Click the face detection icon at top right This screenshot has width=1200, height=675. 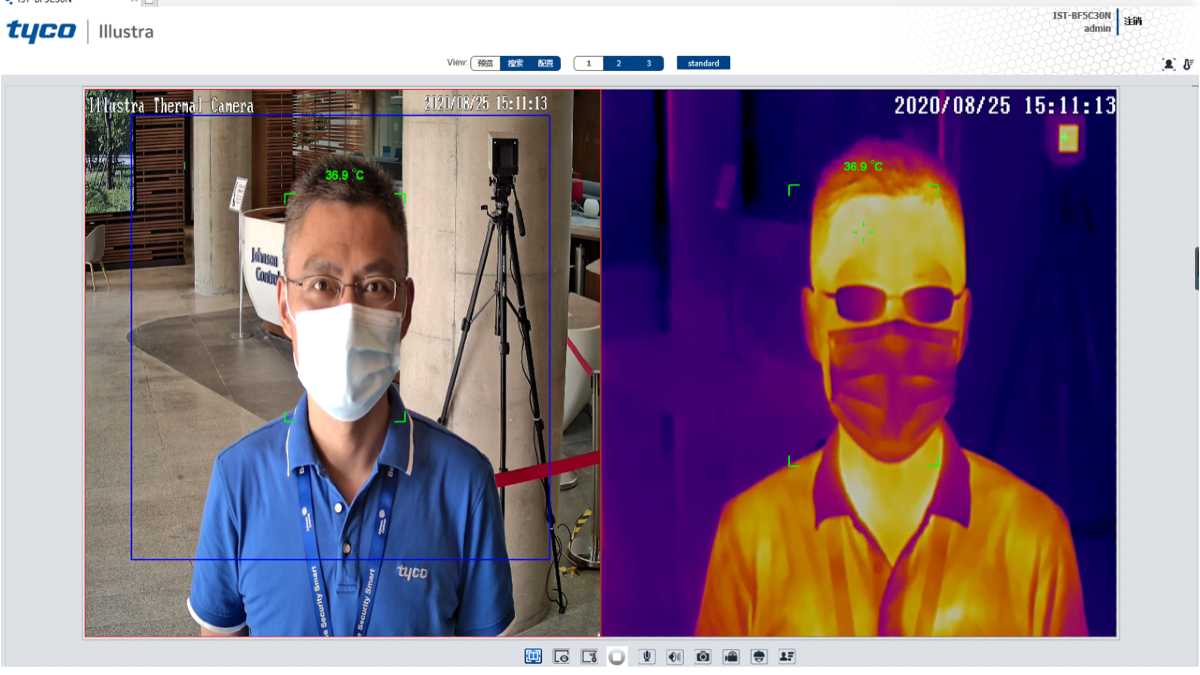pos(1168,64)
